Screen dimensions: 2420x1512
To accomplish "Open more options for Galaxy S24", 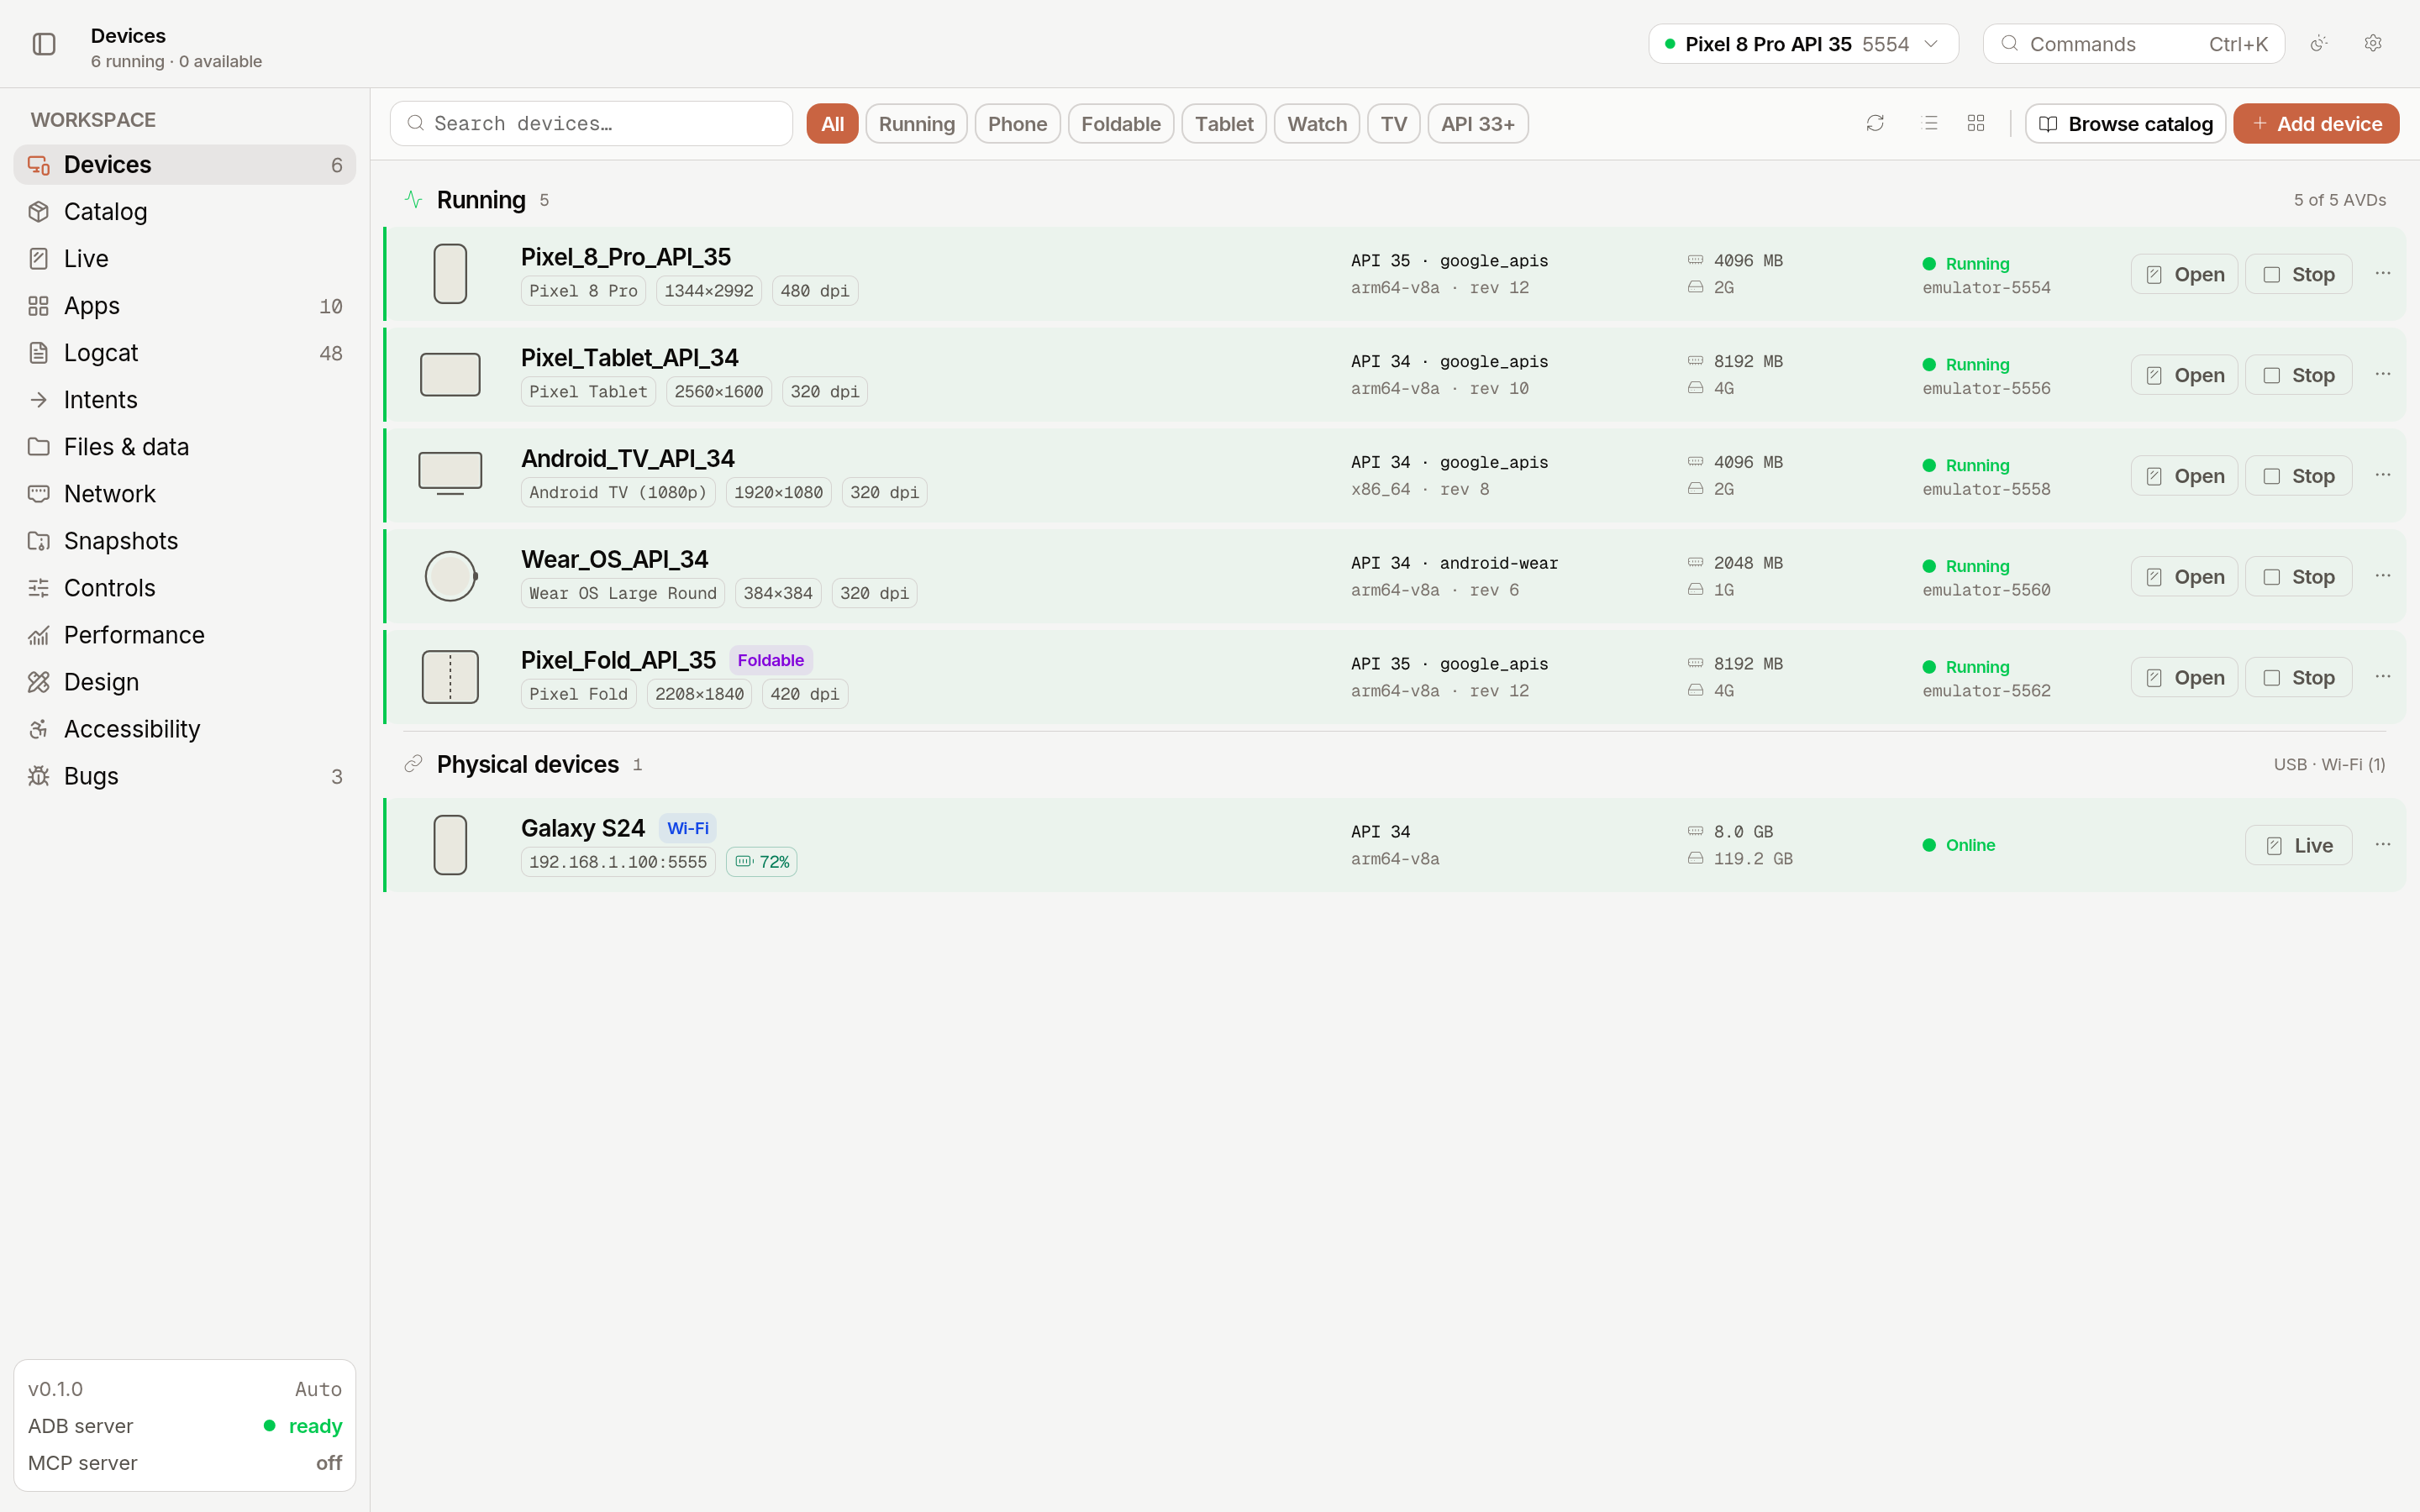I will click(x=2383, y=845).
